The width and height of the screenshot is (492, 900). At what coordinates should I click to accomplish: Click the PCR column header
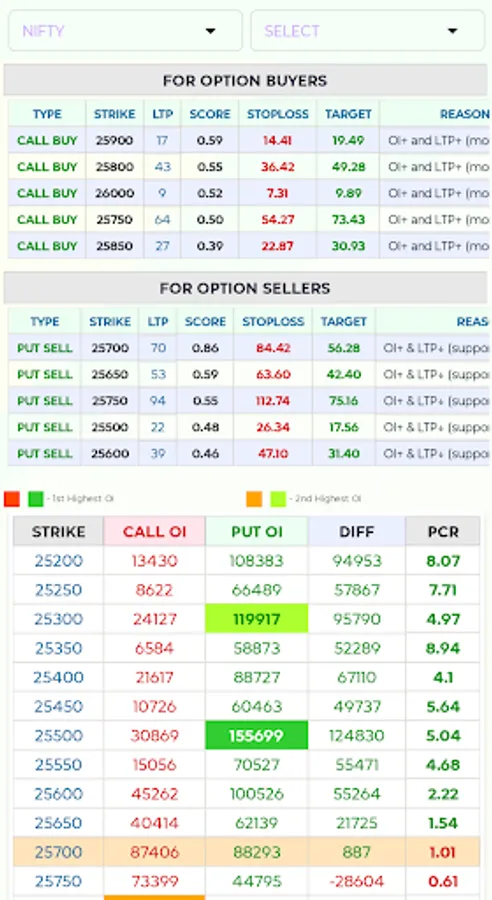443,532
